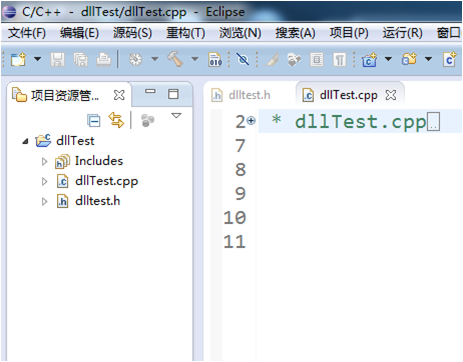
Task: Open the 源码(S) menu
Action: pos(132,33)
